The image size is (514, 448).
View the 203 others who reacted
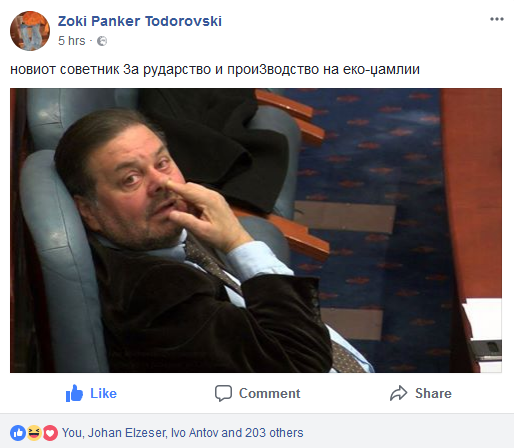coord(274,433)
